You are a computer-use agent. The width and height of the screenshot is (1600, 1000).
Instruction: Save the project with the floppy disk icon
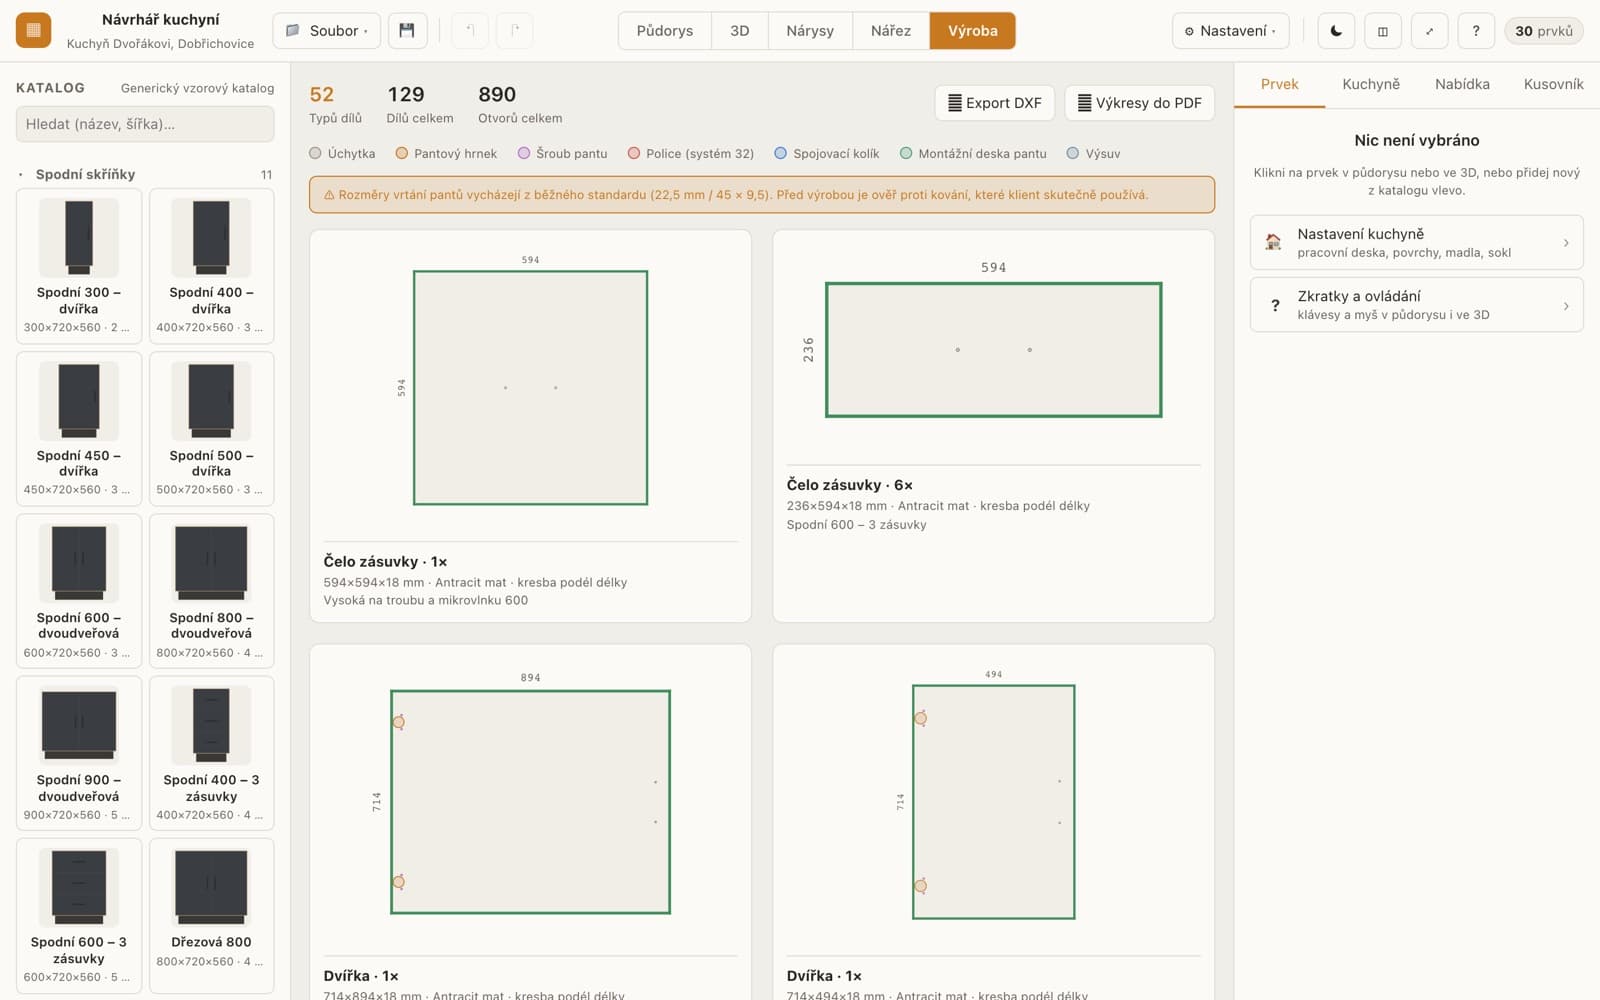click(x=407, y=30)
